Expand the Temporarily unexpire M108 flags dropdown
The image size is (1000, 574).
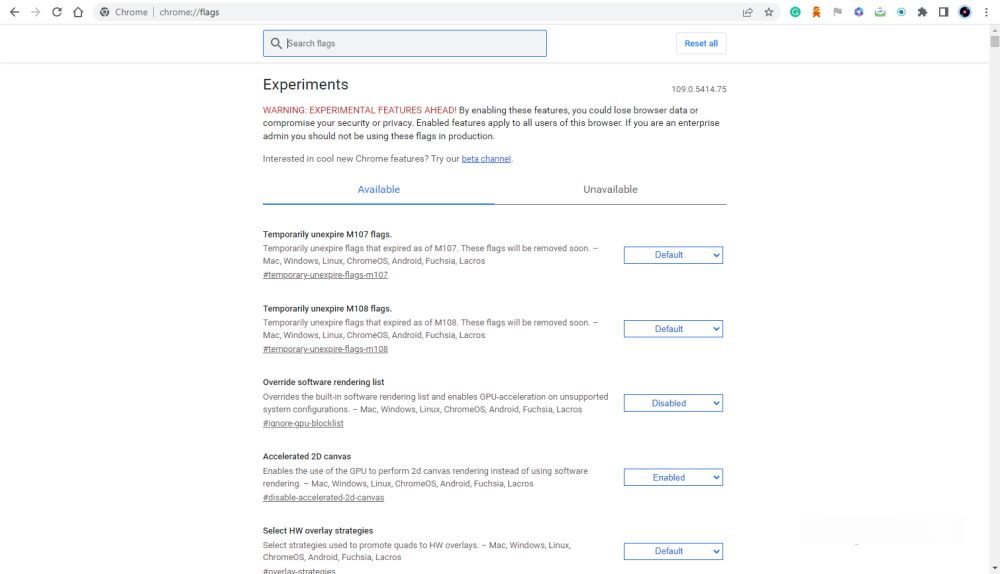tap(673, 329)
